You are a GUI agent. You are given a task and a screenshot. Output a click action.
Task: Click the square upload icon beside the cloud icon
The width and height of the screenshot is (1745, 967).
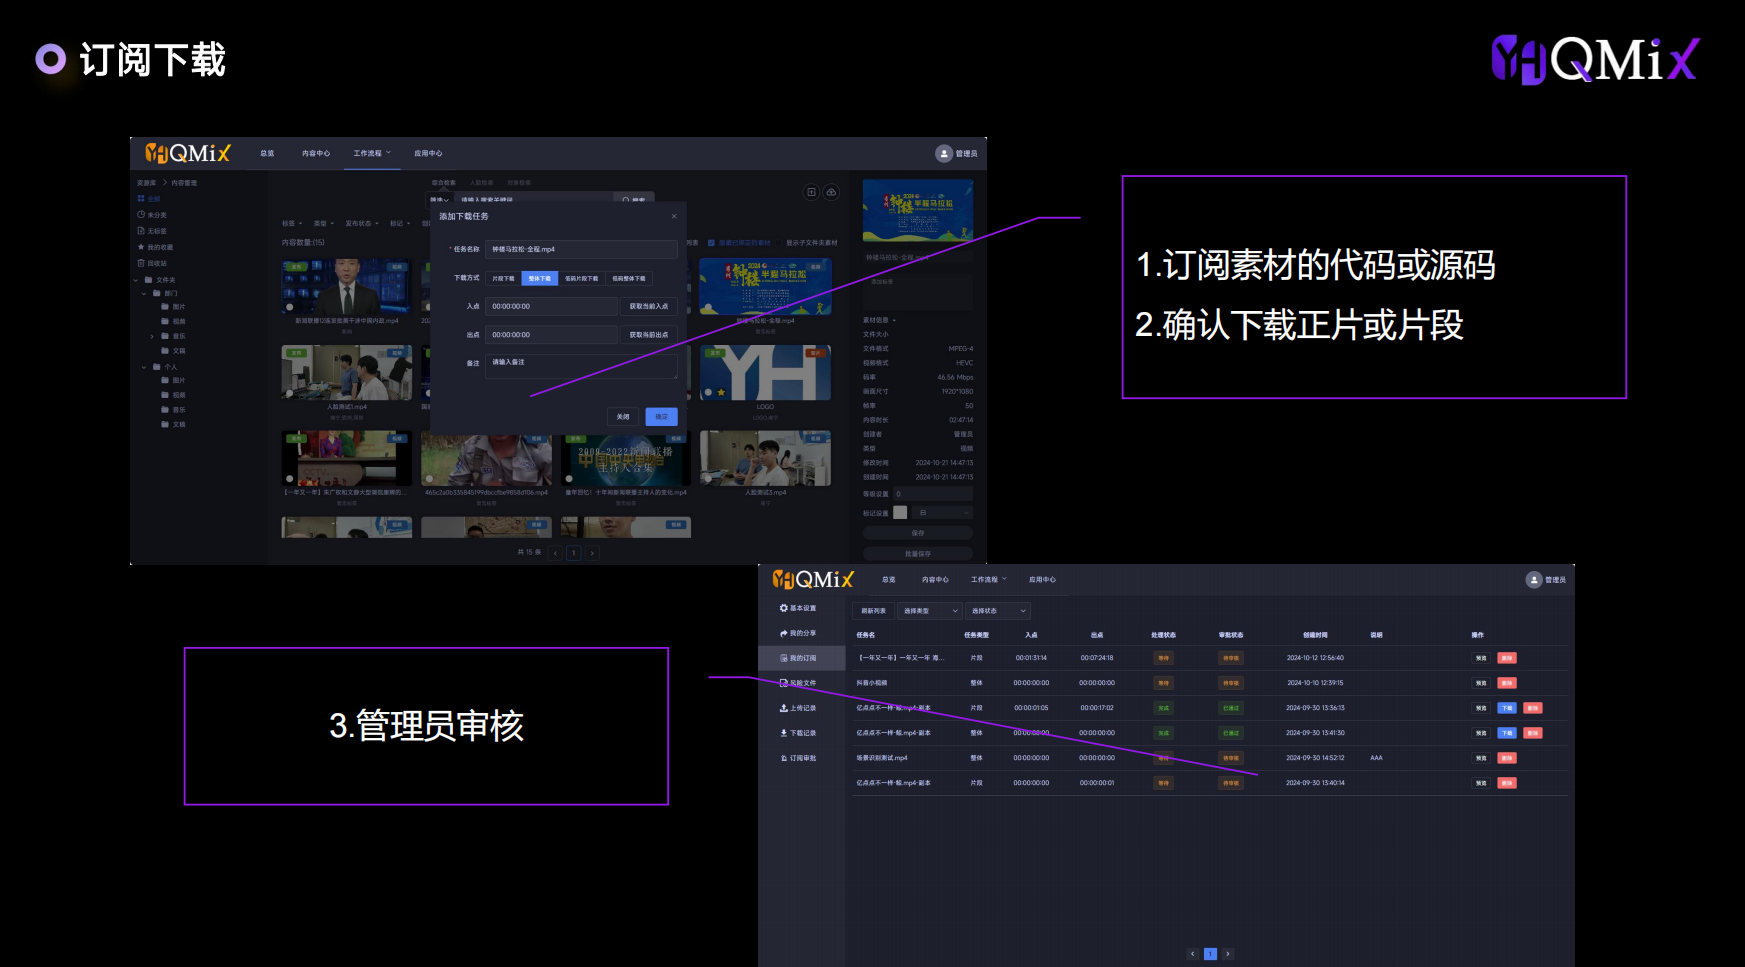coord(811,192)
